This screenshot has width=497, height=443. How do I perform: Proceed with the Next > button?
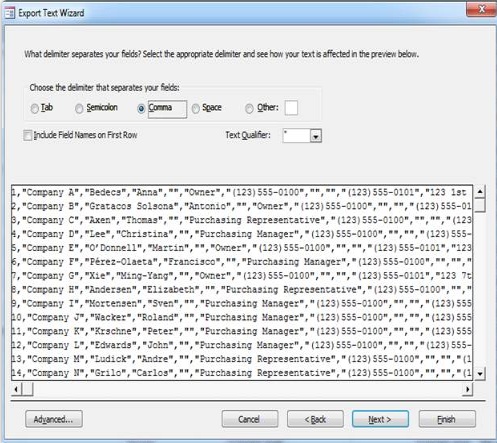coord(380,419)
